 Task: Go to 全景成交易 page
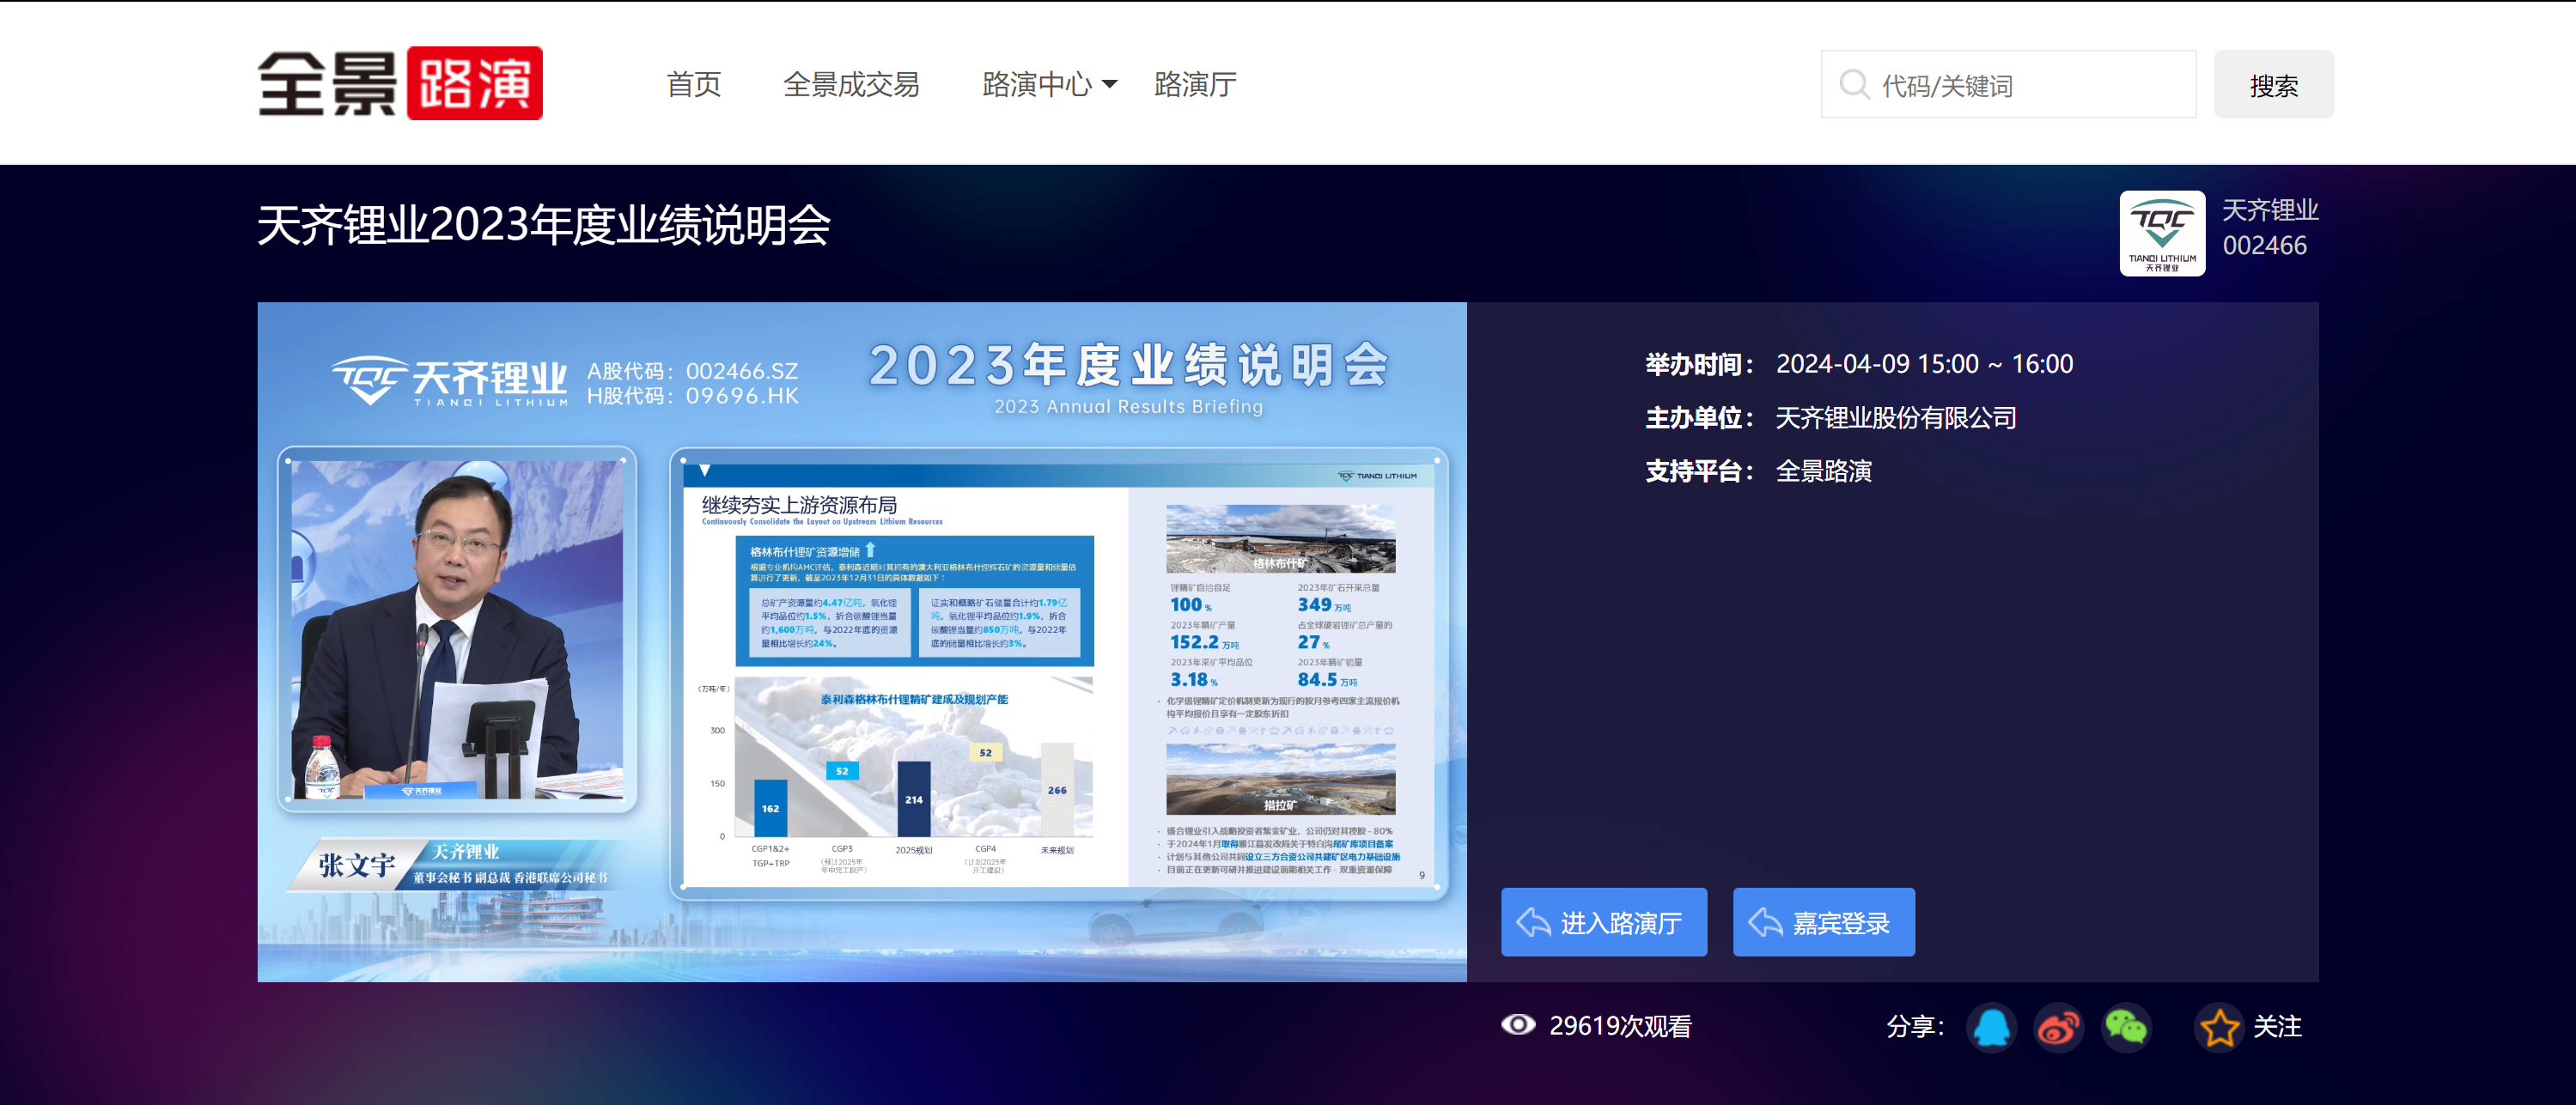[851, 85]
